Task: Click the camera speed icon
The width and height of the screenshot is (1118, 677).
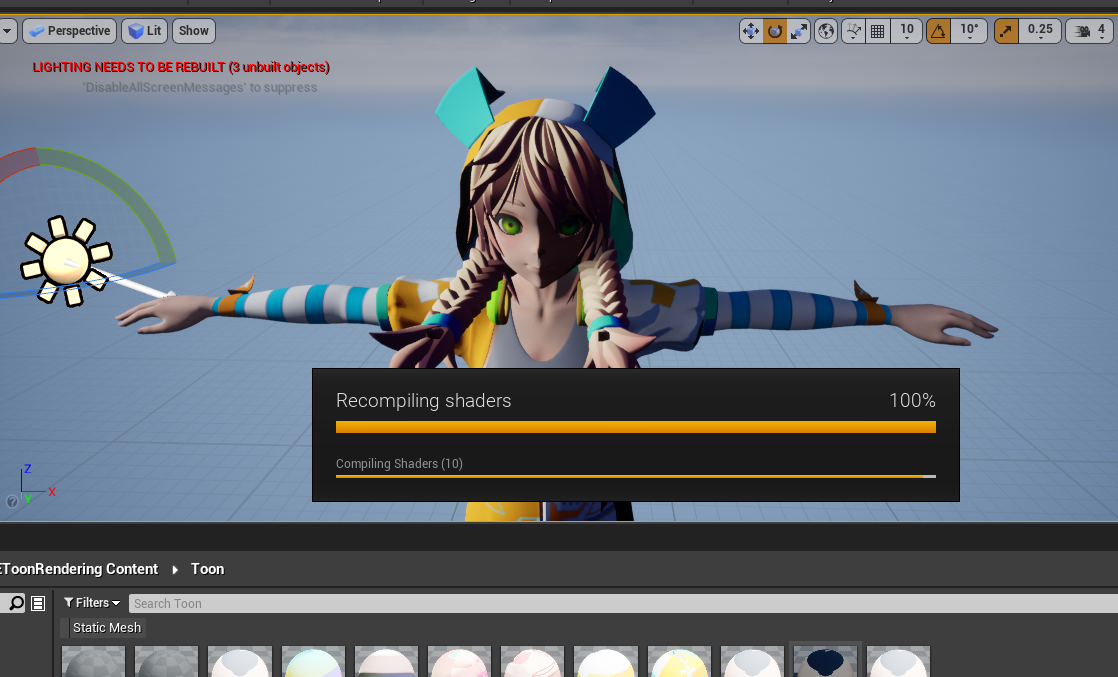Action: click(x=1082, y=31)
